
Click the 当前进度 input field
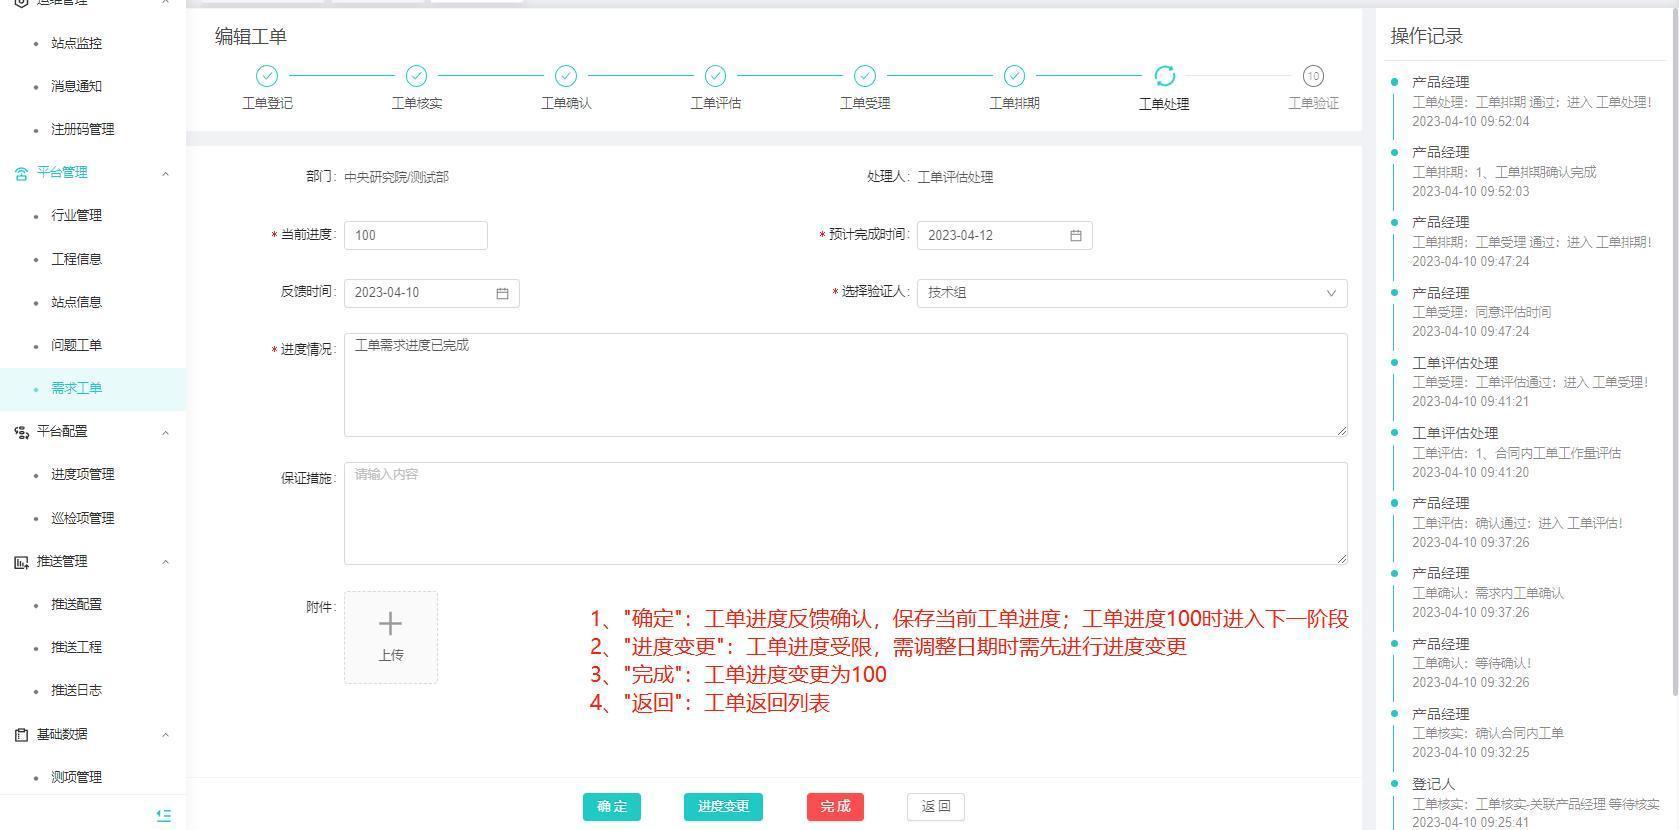click(x=415, y=236)
